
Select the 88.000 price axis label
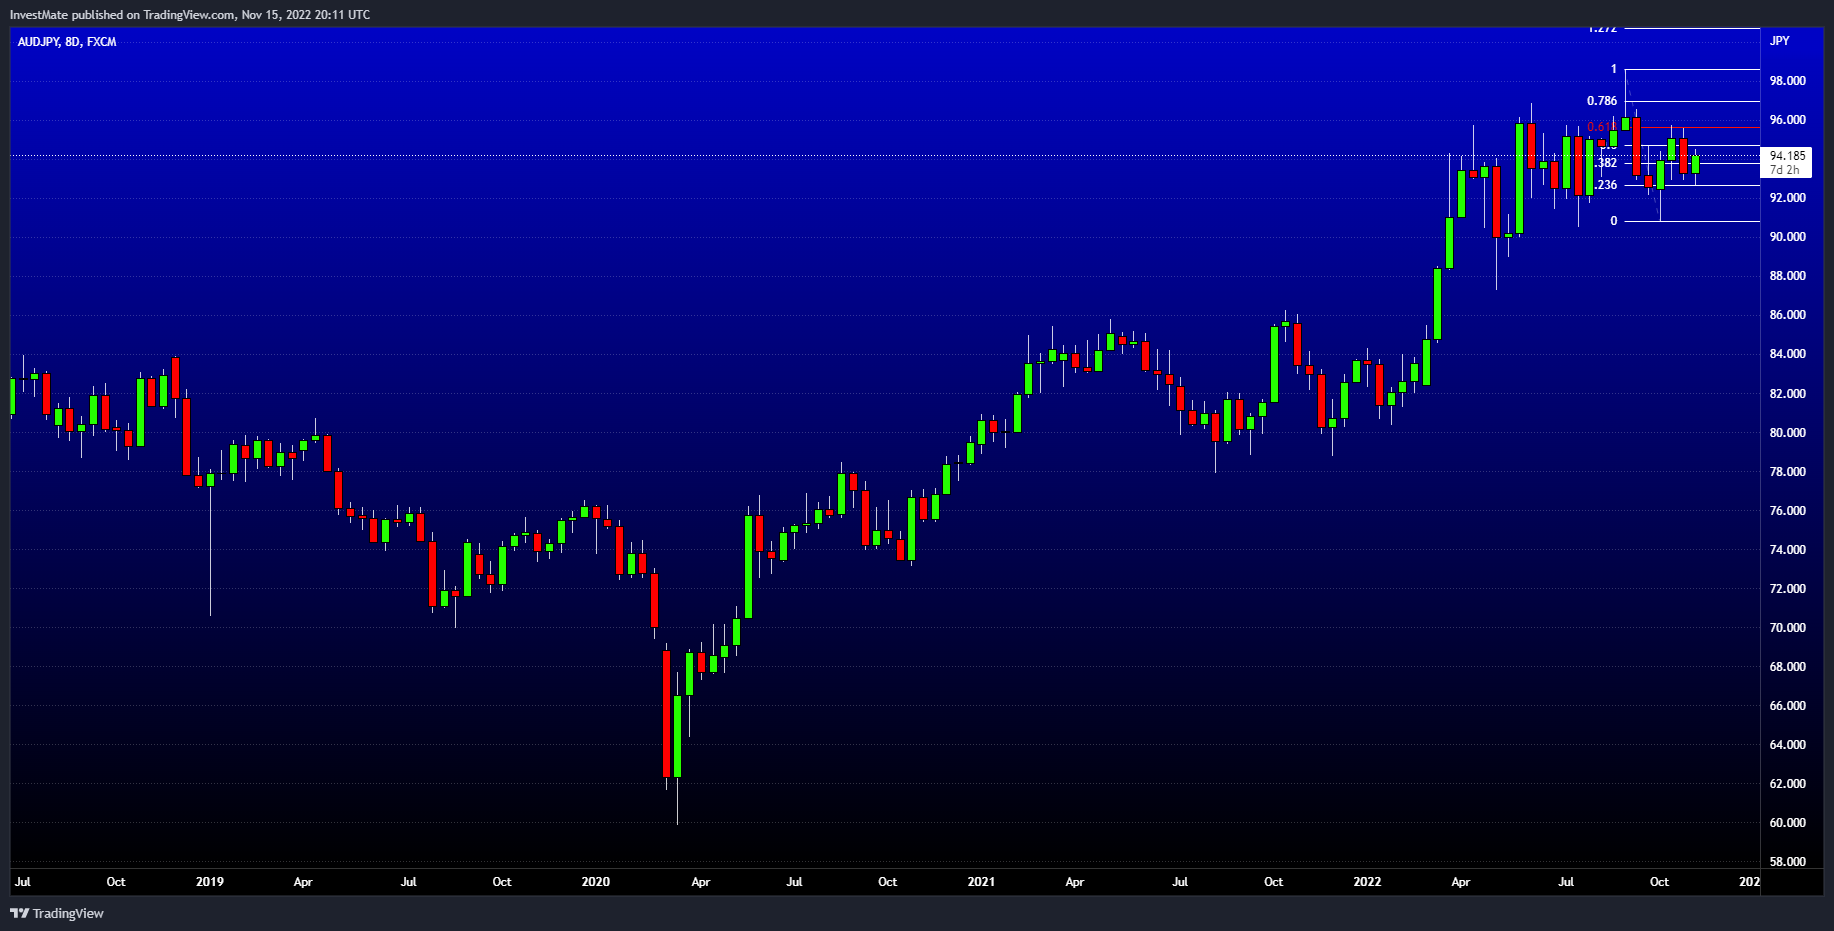pos(1787,276)
